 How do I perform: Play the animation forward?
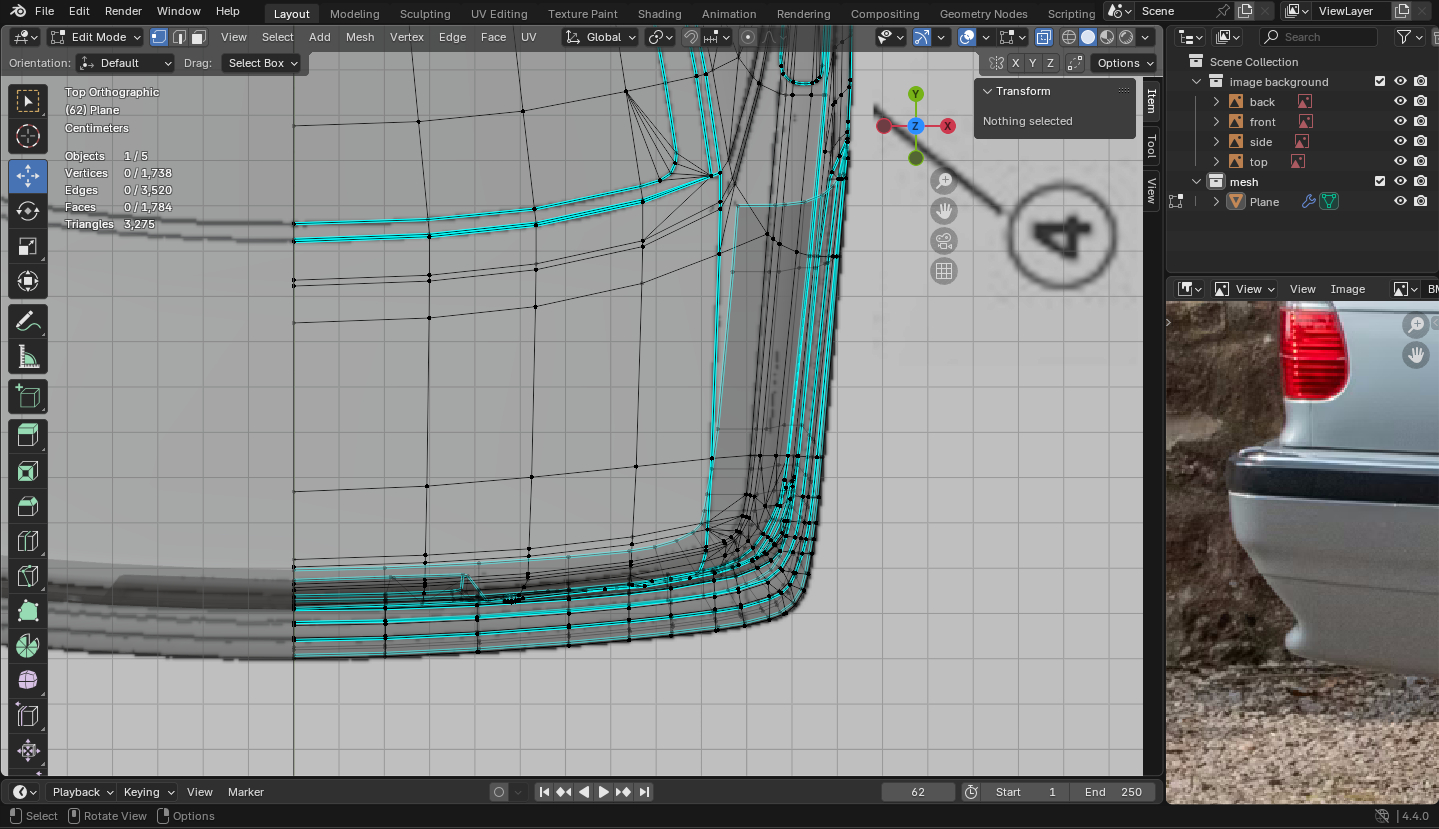click(x=604, y=792)
